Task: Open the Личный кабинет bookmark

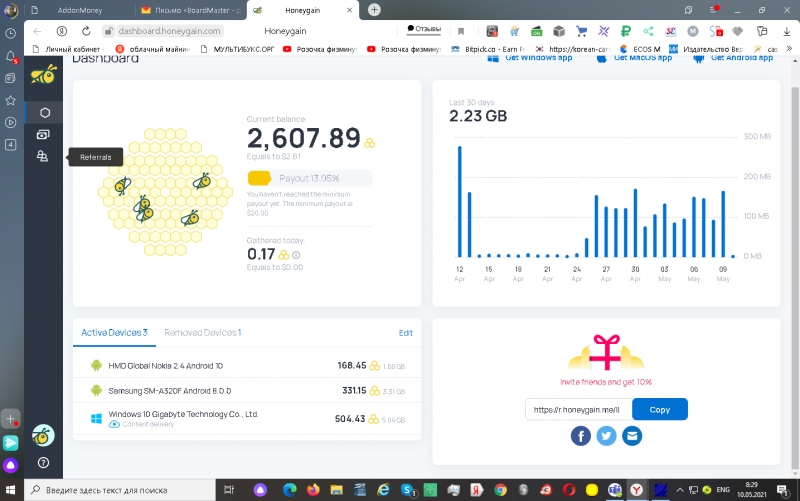Action: 68,49
